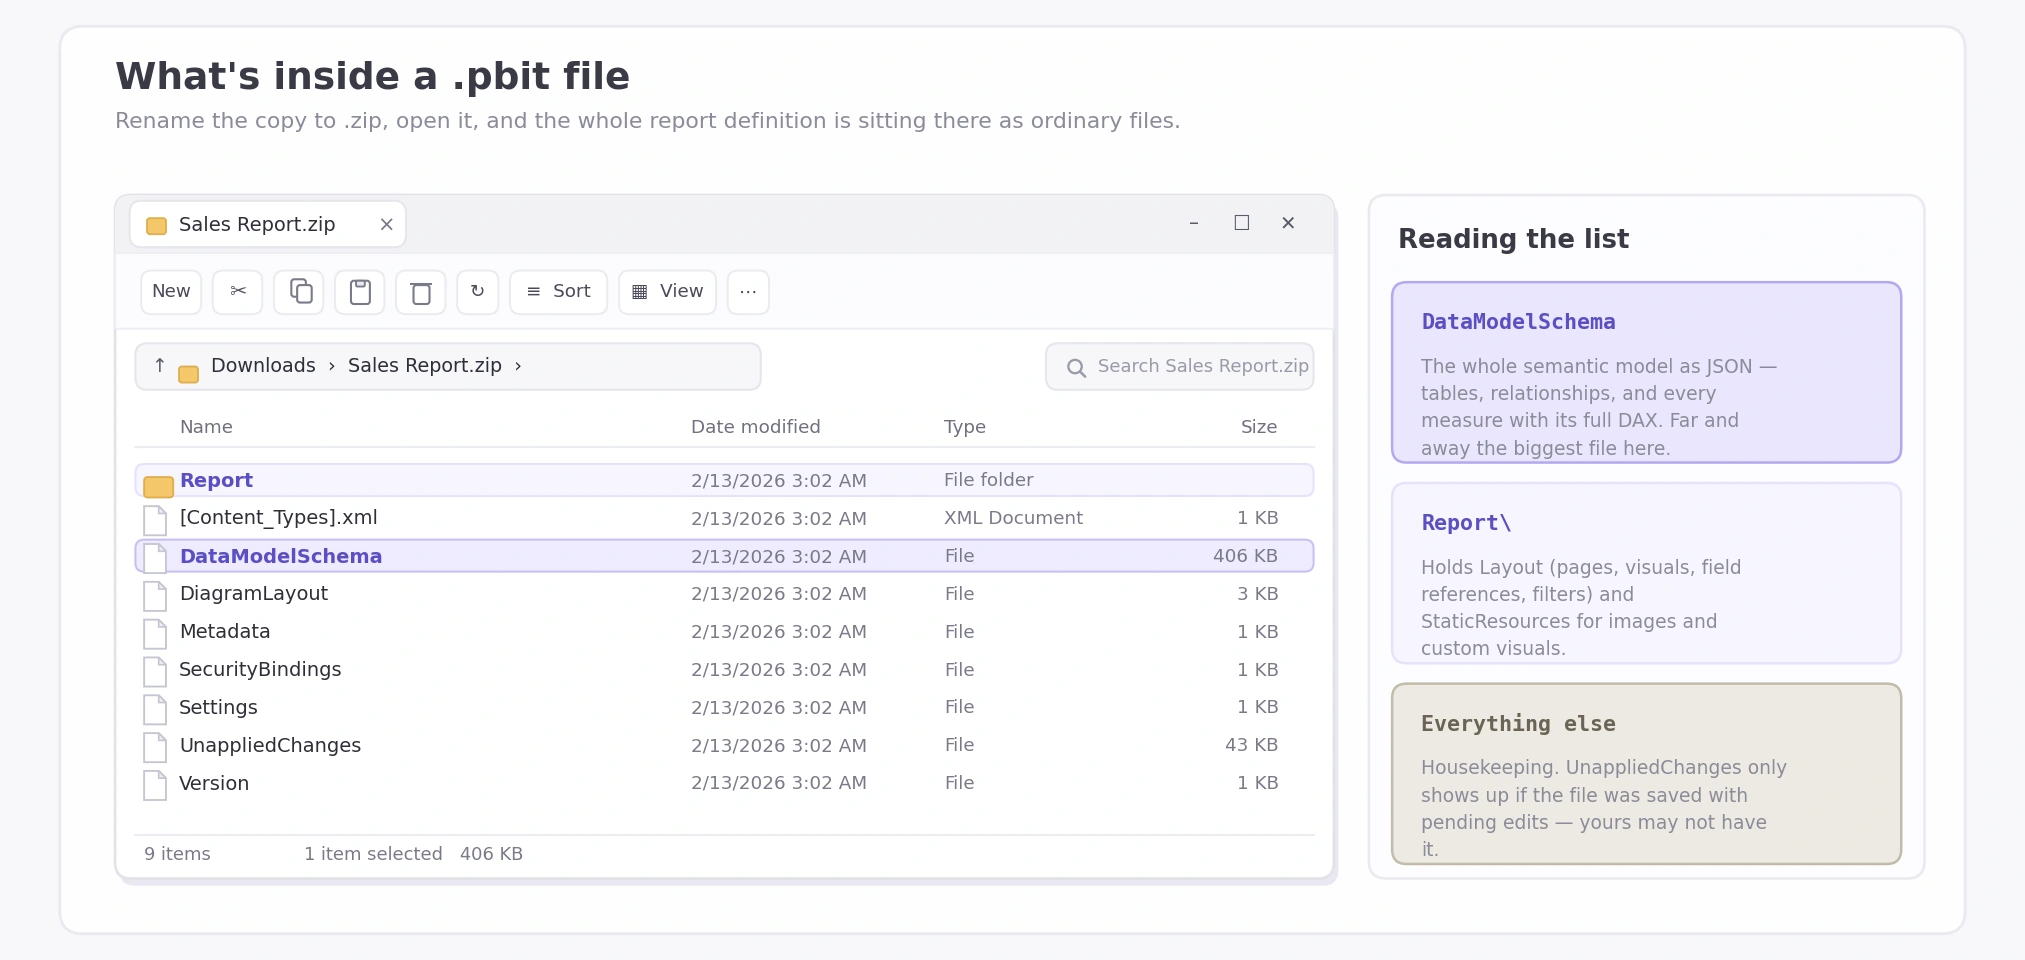Focus the Search Sales Report.zip field
Image resolution: width=2025 pixels, height=960 pixels.
(1180, 367)
